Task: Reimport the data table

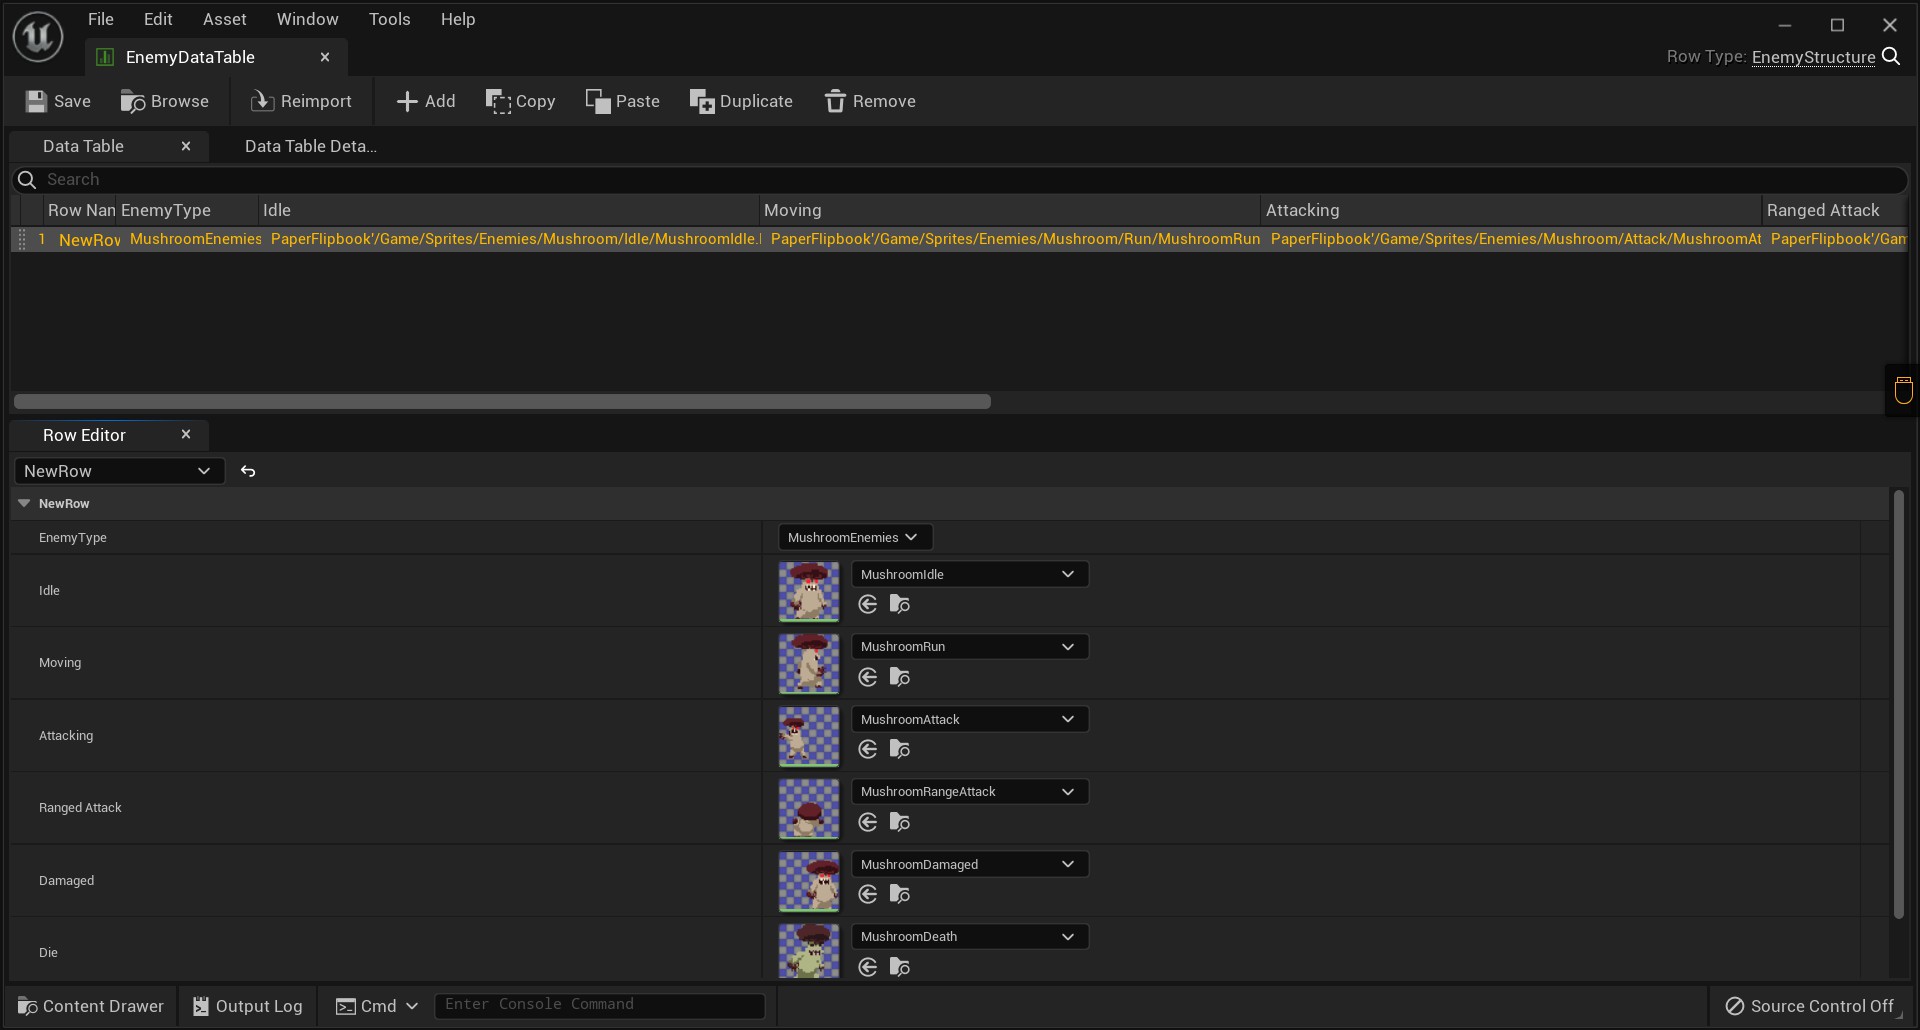Action: [x=301, y=101]
